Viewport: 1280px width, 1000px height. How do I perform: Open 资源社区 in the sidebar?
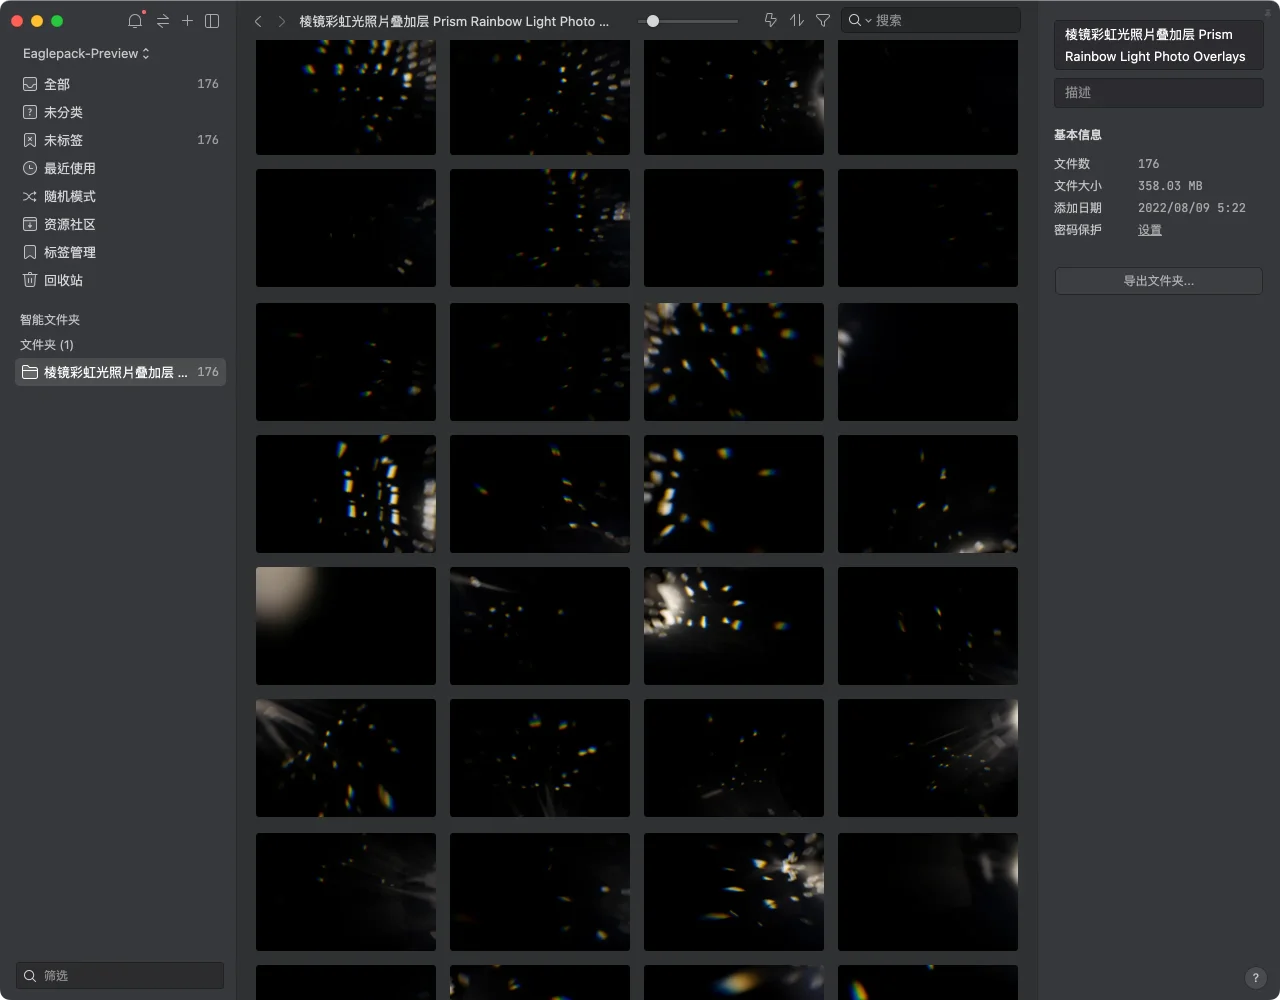(120, 224)
